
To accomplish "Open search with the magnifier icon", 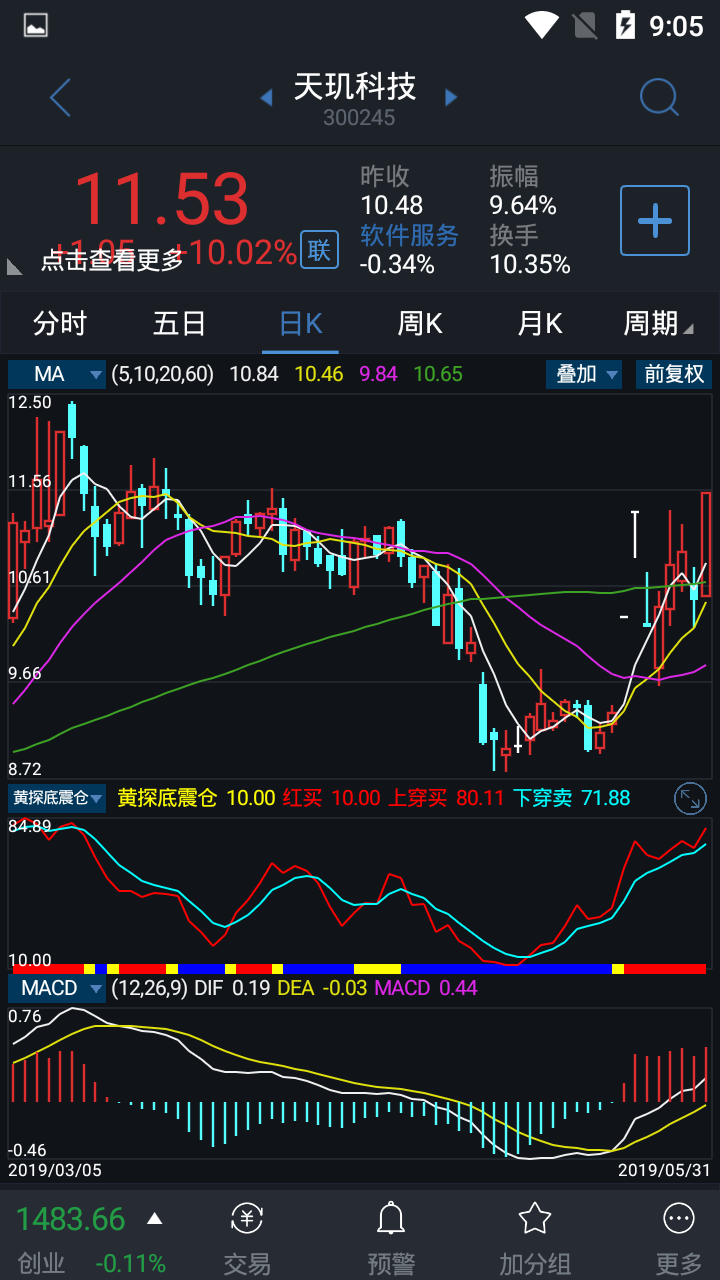I will pos(659,98).
